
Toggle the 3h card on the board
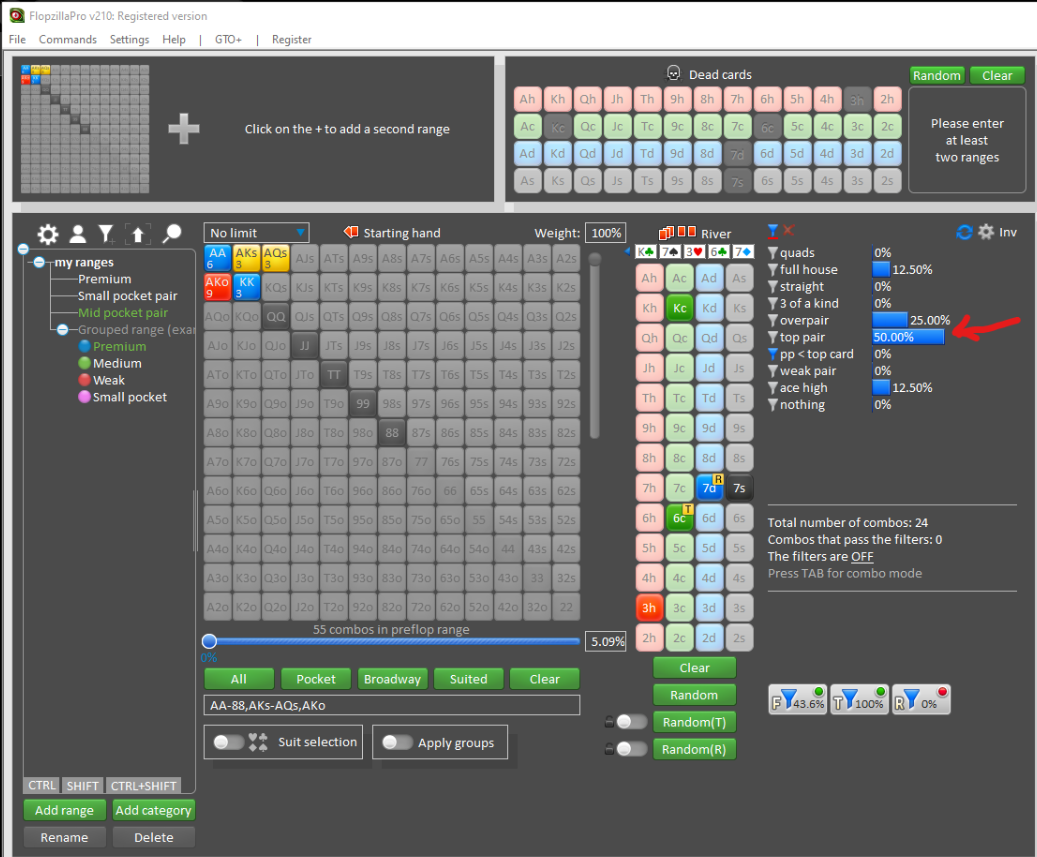point(649,608)
